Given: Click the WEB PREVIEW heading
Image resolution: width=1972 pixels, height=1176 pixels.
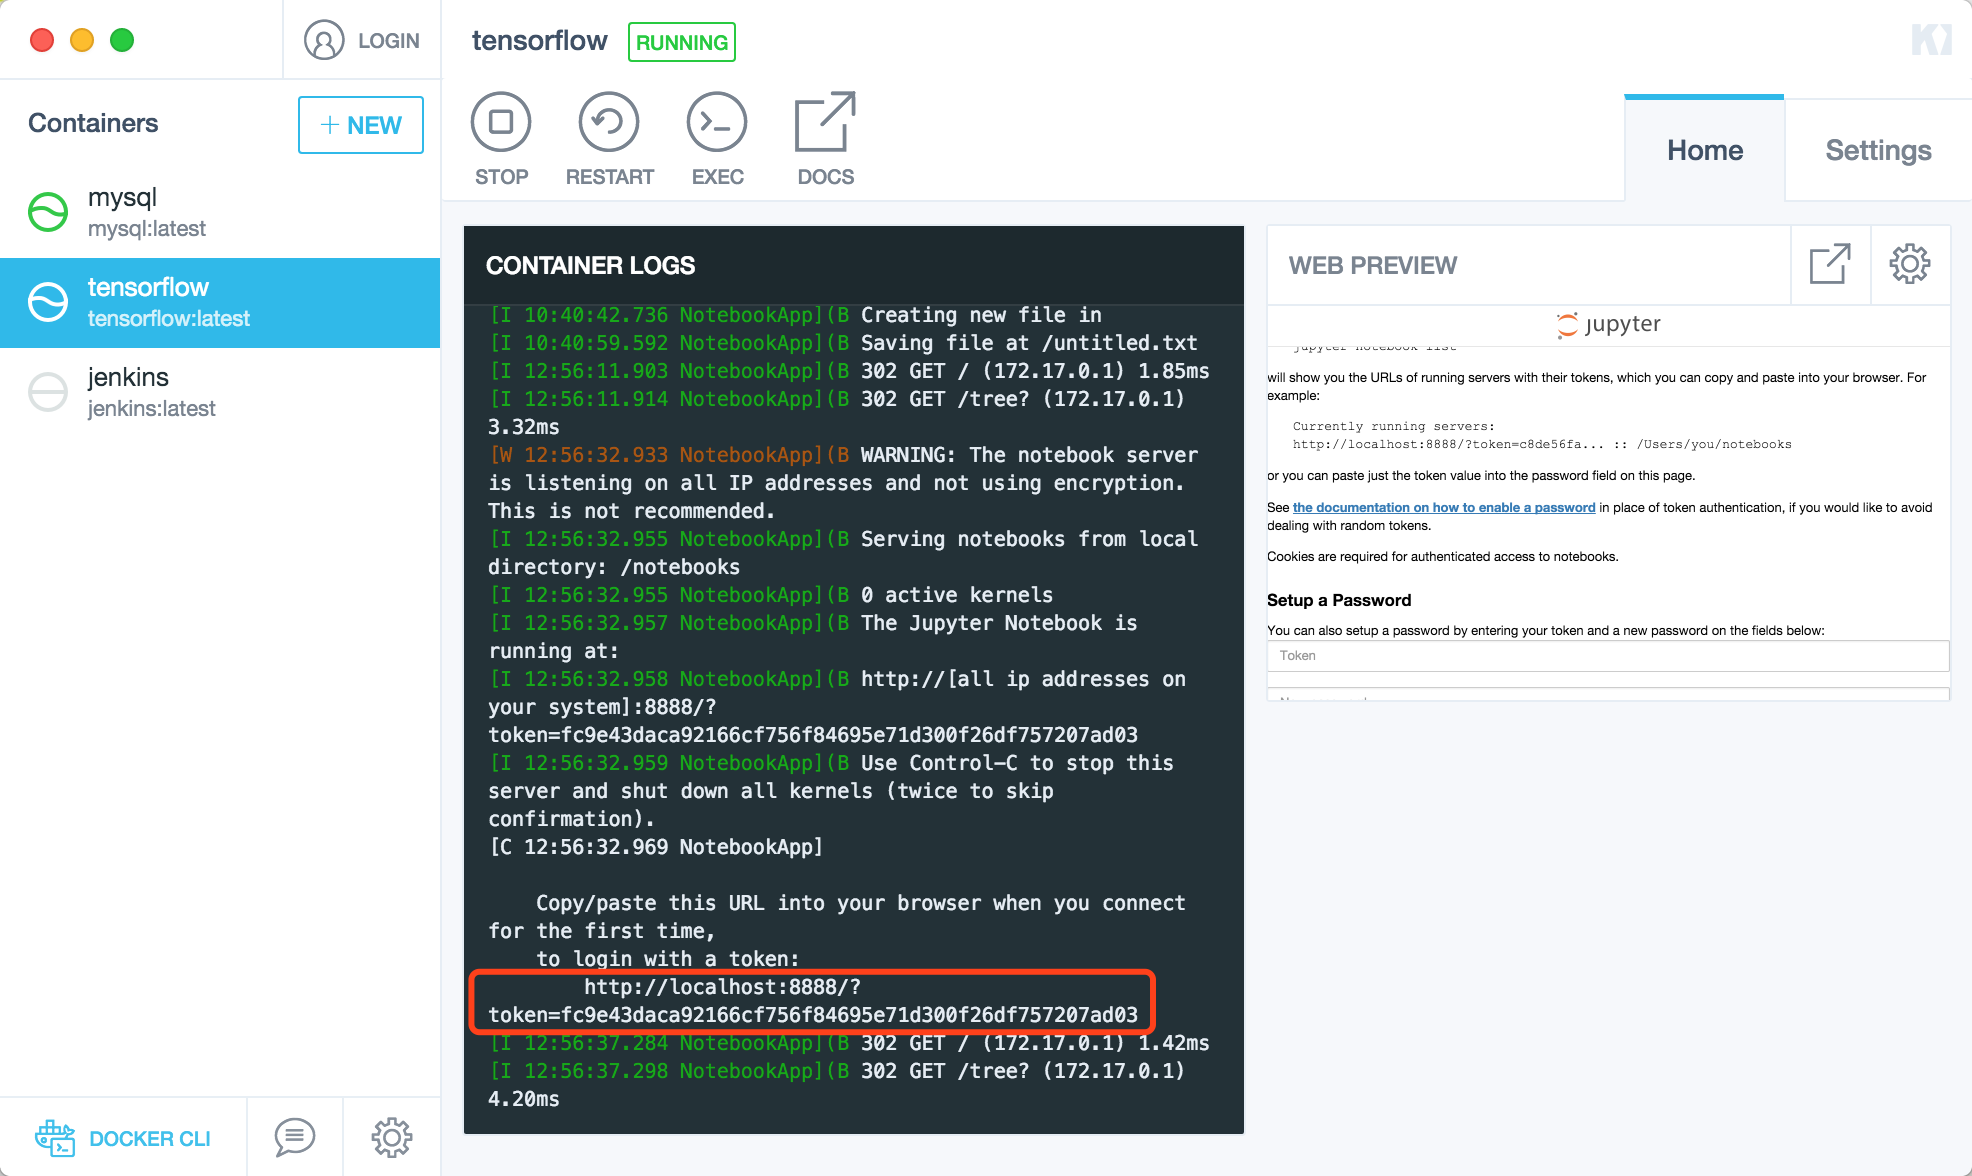Looking at the screenshot, I should pos(1372,265).
